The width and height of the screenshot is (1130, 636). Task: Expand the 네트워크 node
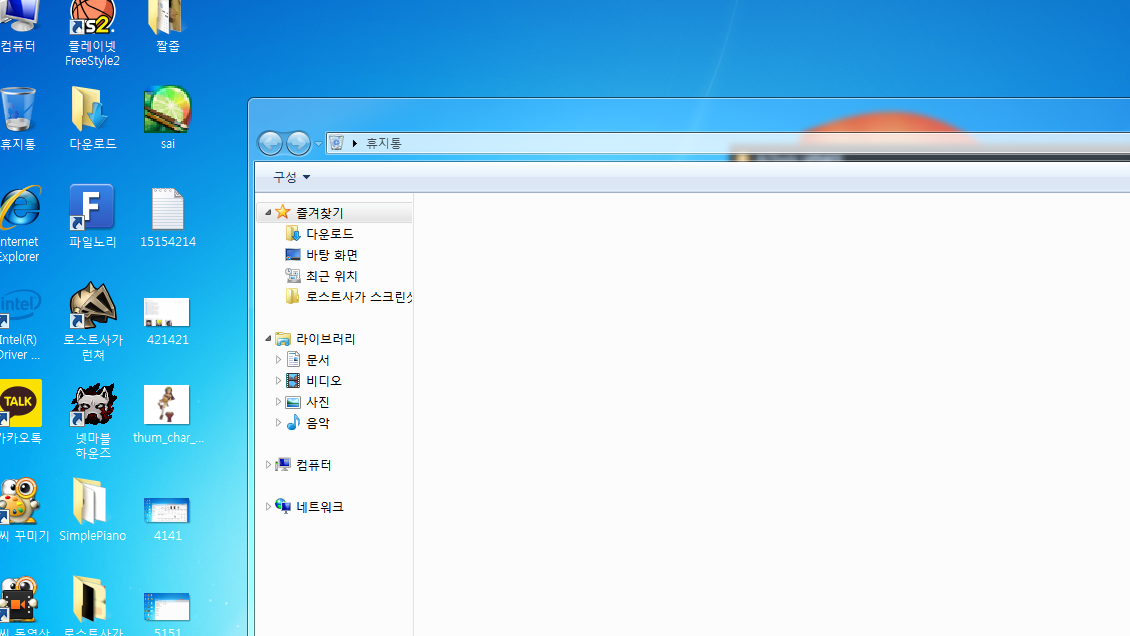(268, 506)
